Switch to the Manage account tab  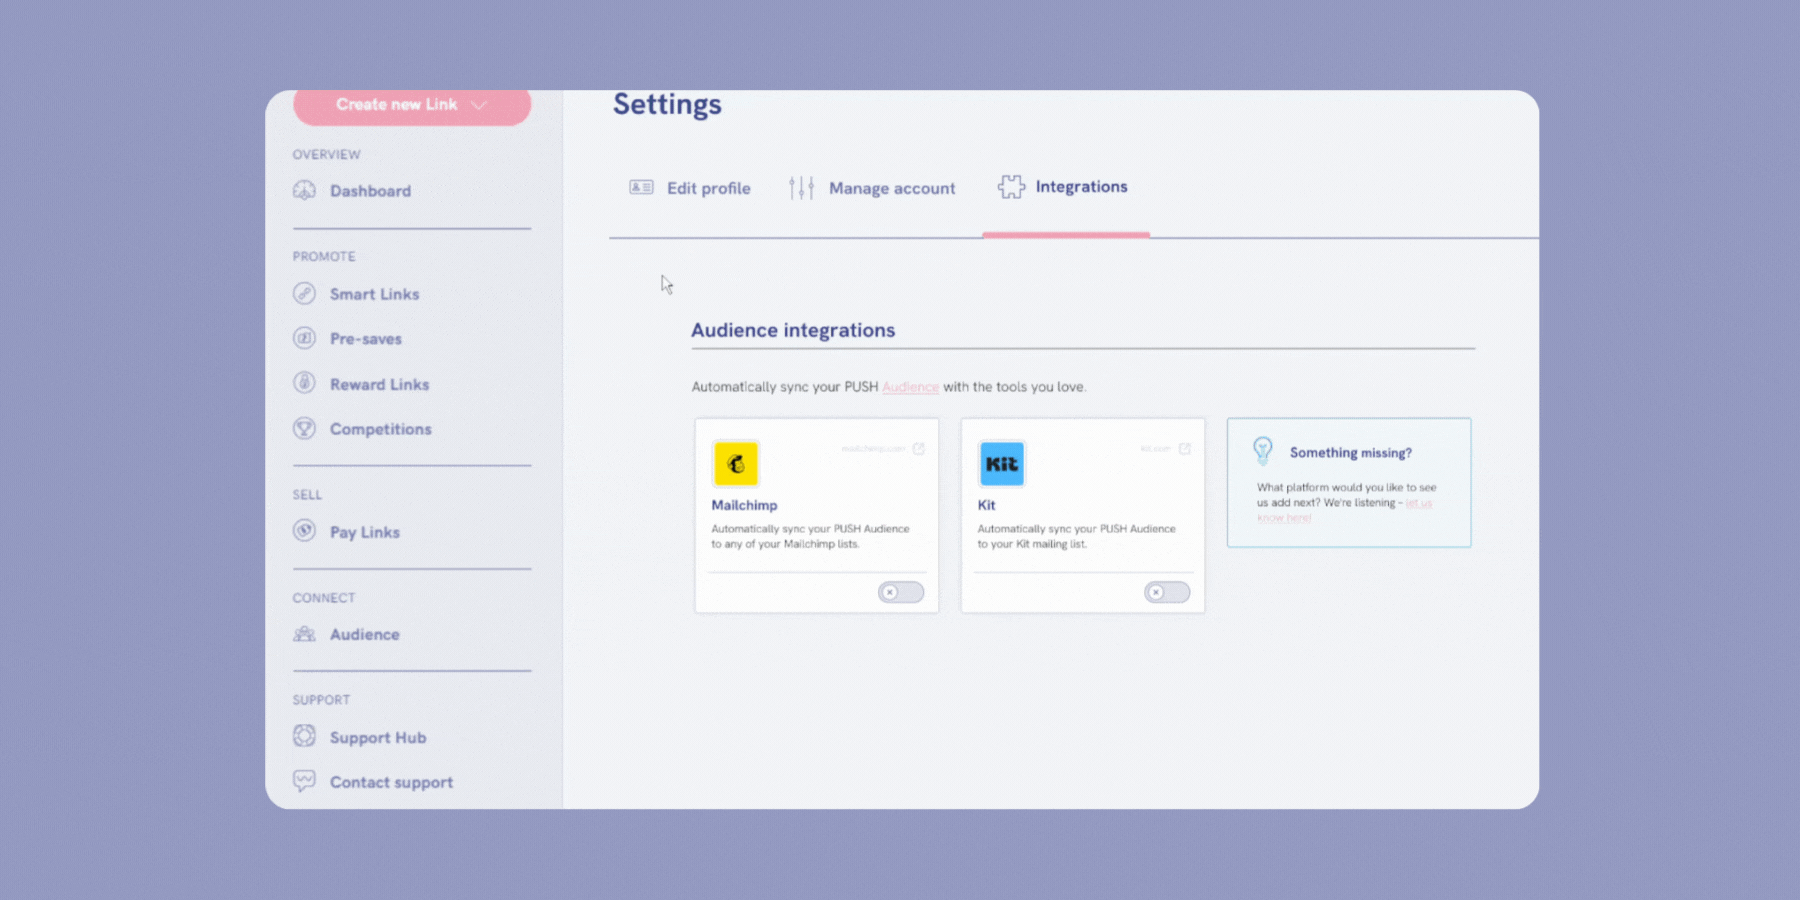click(872, 188)
